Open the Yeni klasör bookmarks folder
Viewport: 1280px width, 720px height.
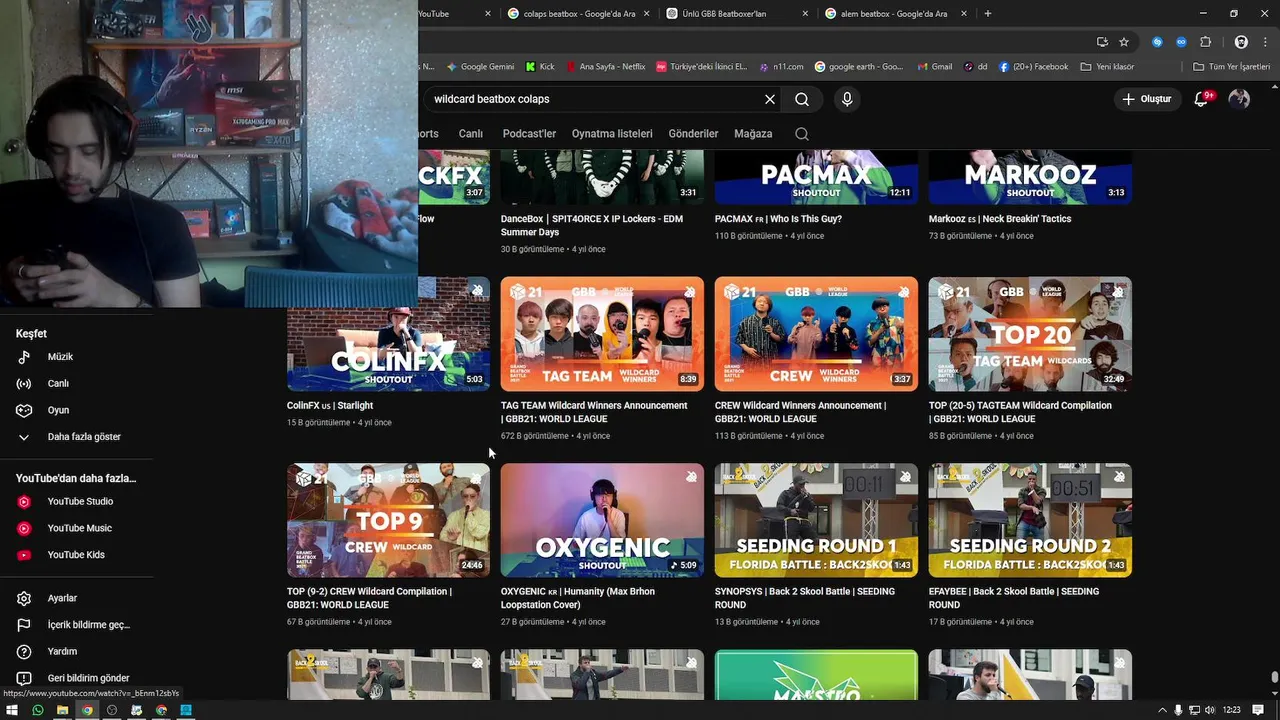click(1107, 67)
